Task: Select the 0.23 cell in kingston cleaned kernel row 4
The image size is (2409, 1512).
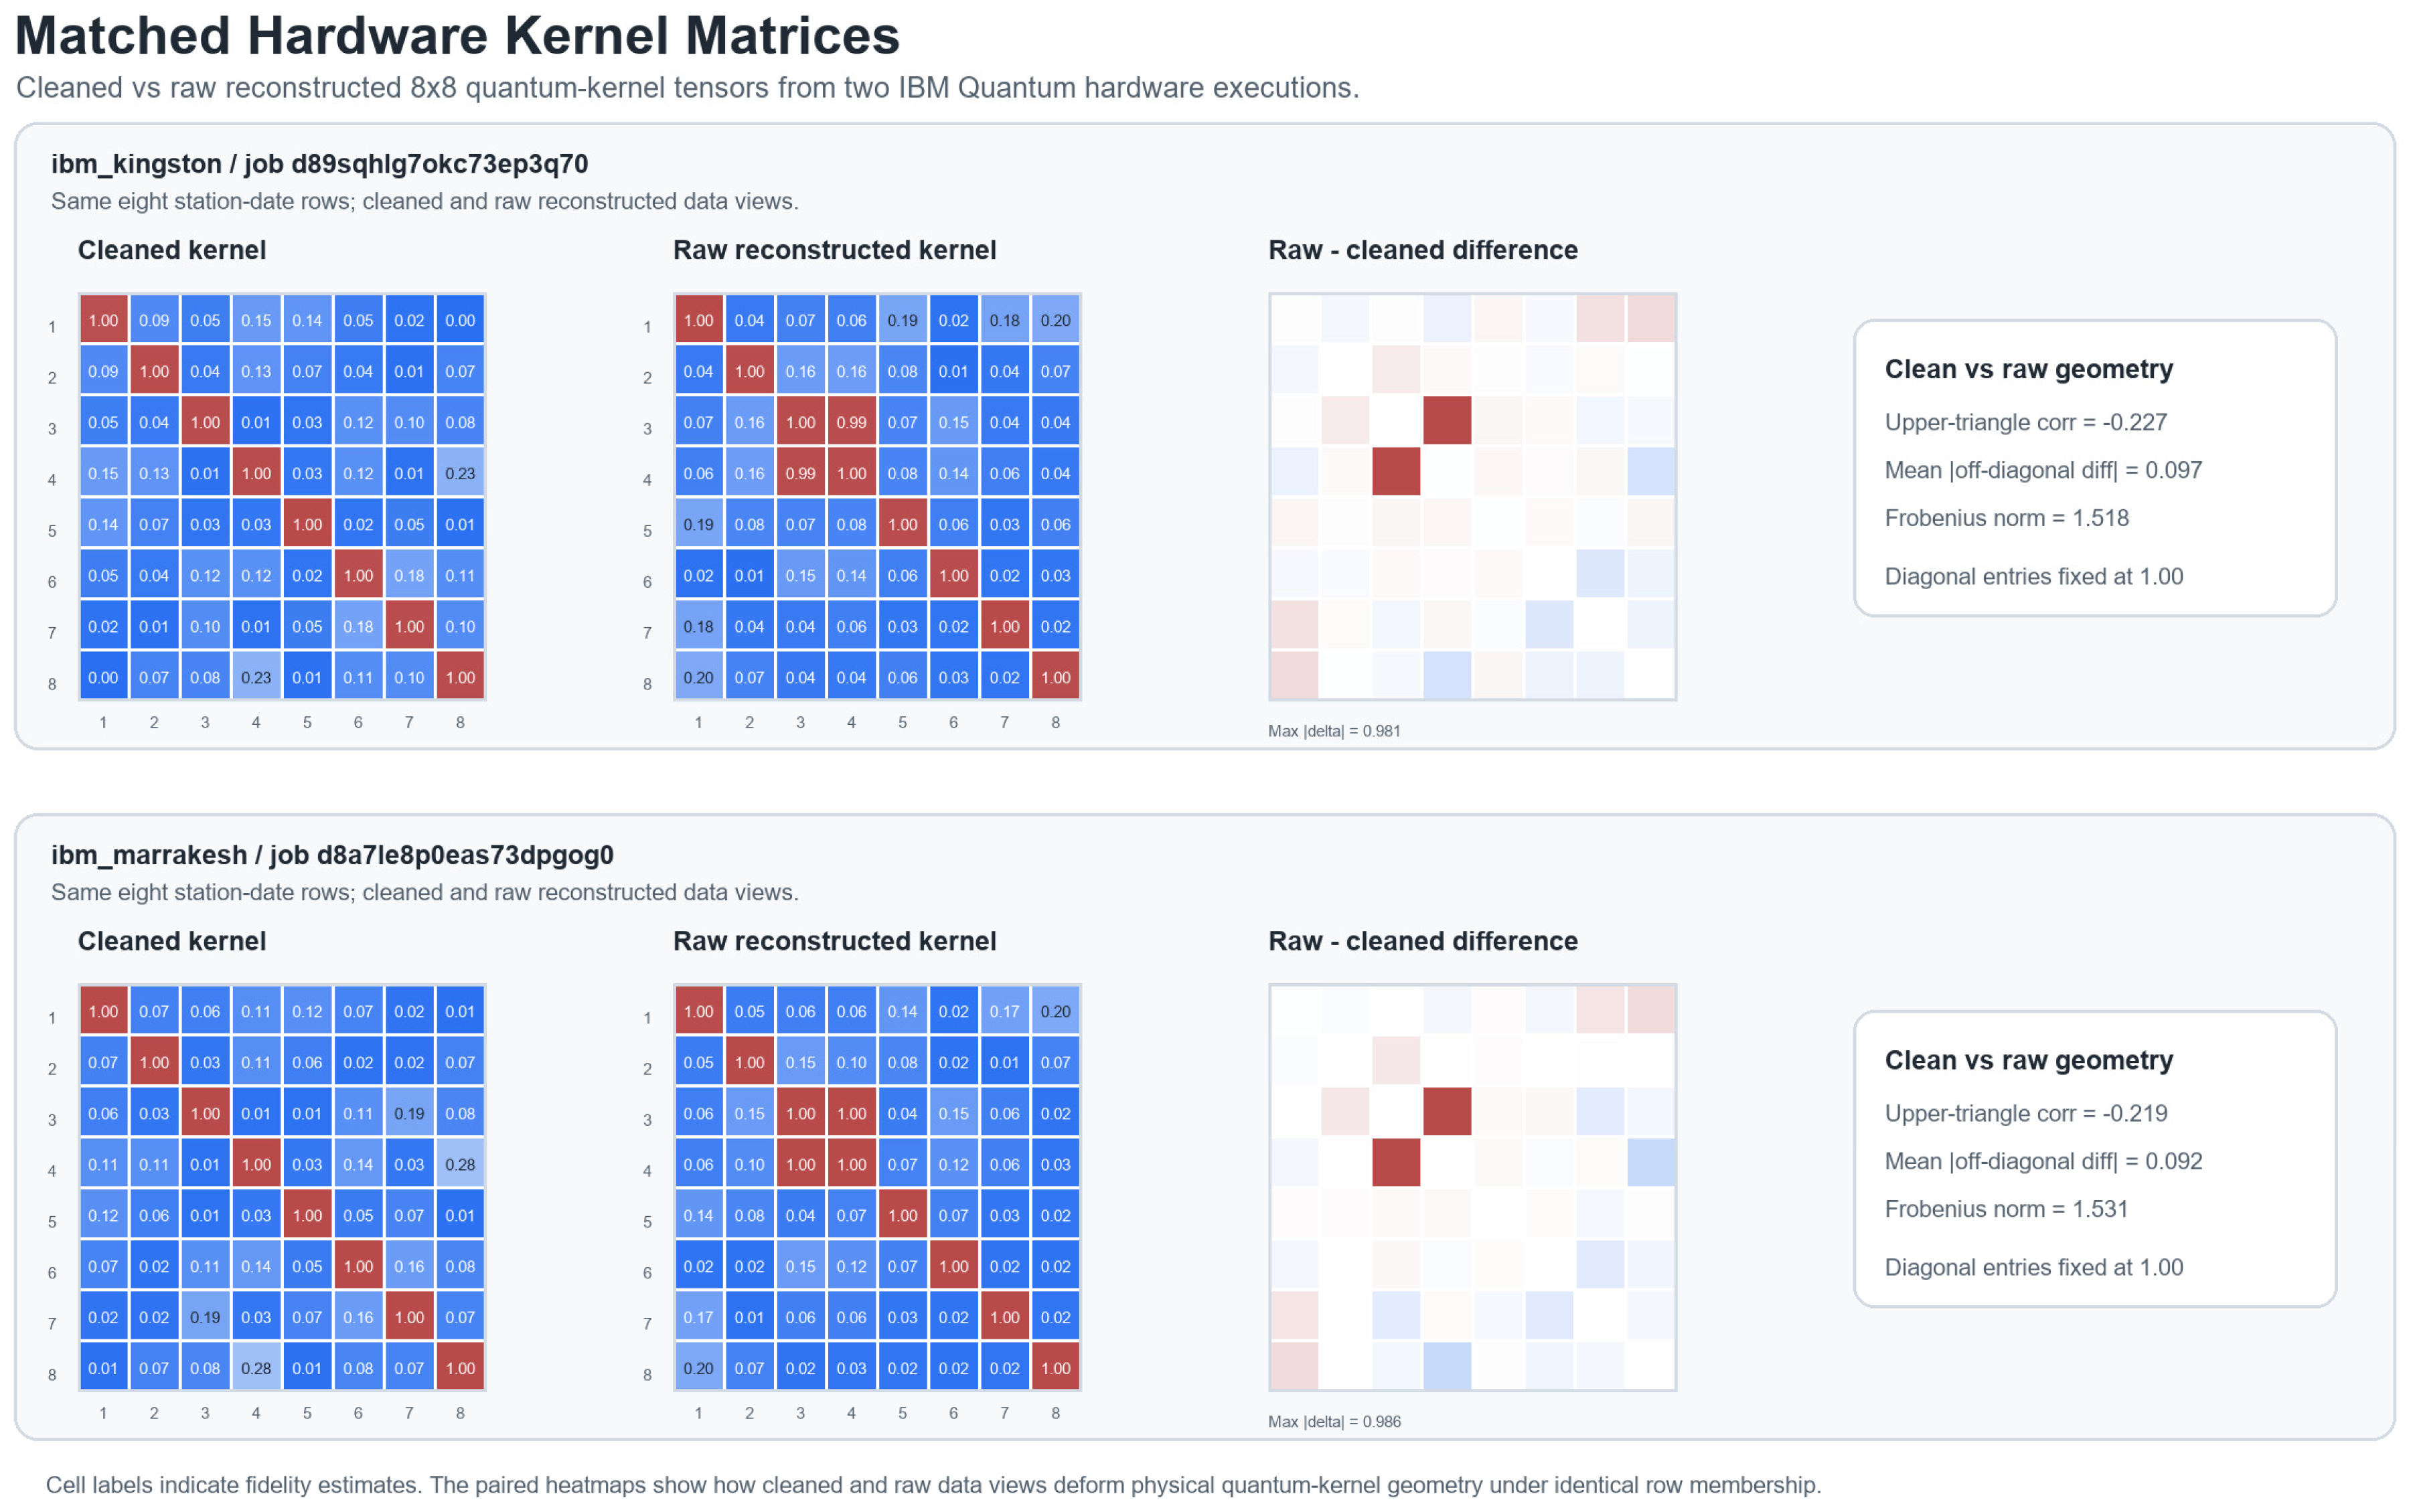Action: click(x=460, y=473)
